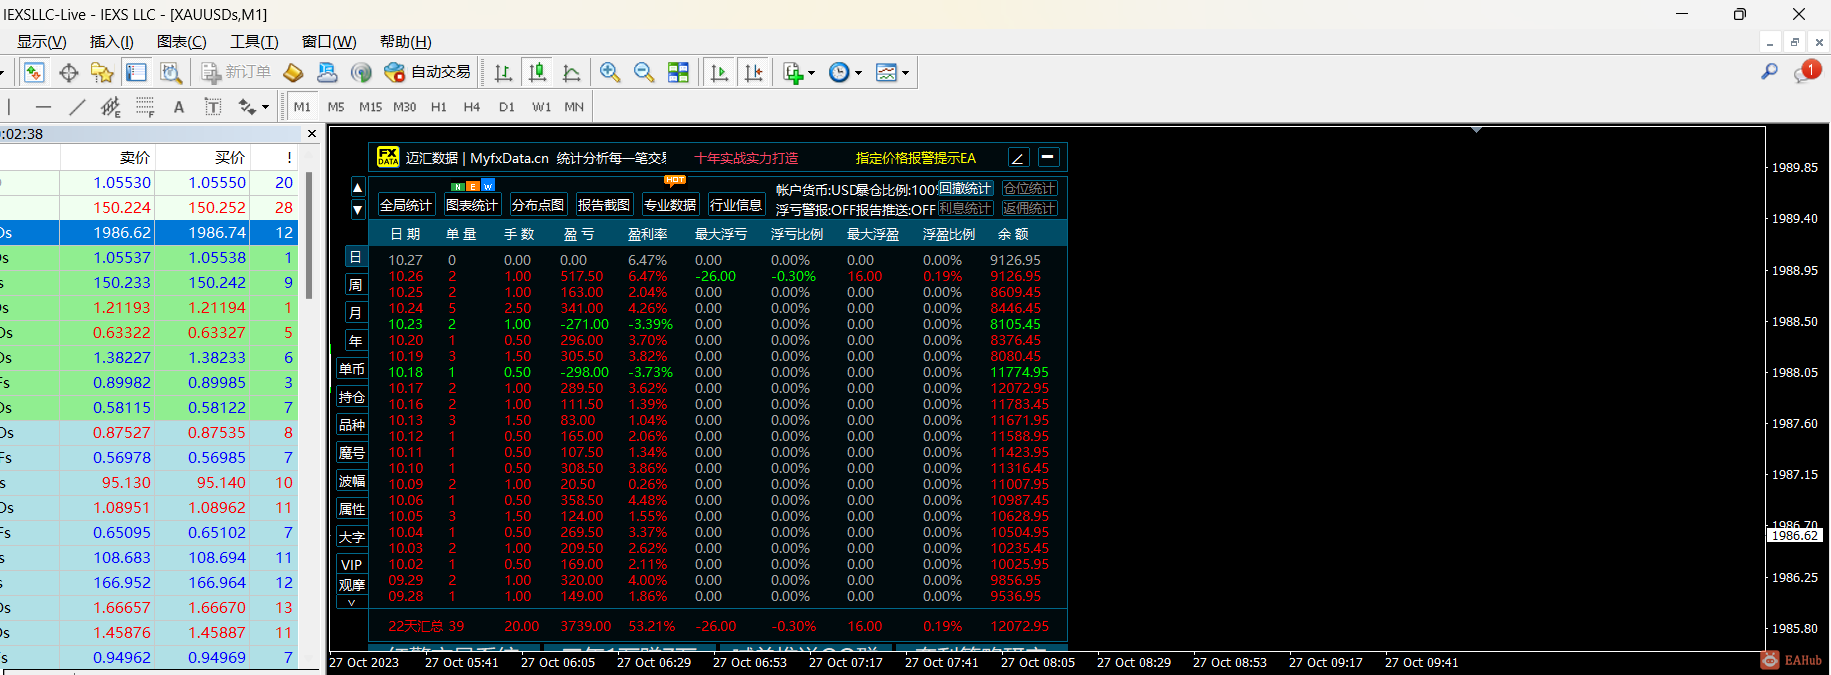Select the Fibonacci retracement tool
Screen dimensions: 1831x675
tap(145, 107)
